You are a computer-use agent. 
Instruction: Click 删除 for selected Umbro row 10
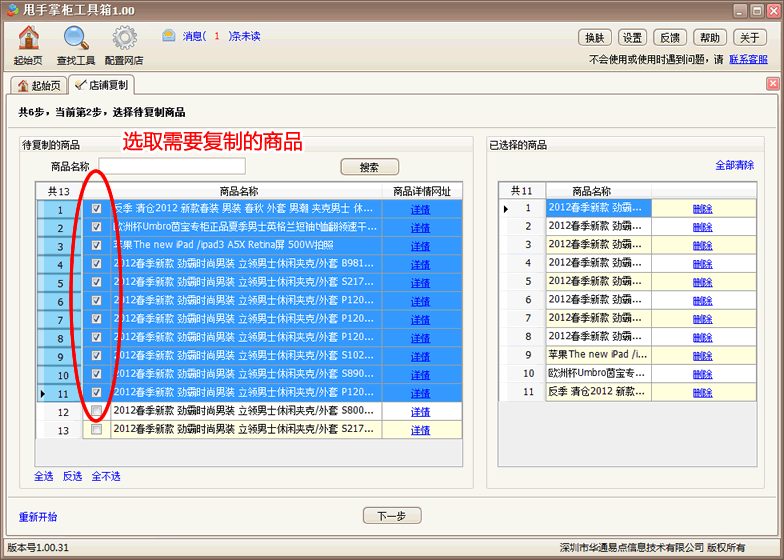702,374
